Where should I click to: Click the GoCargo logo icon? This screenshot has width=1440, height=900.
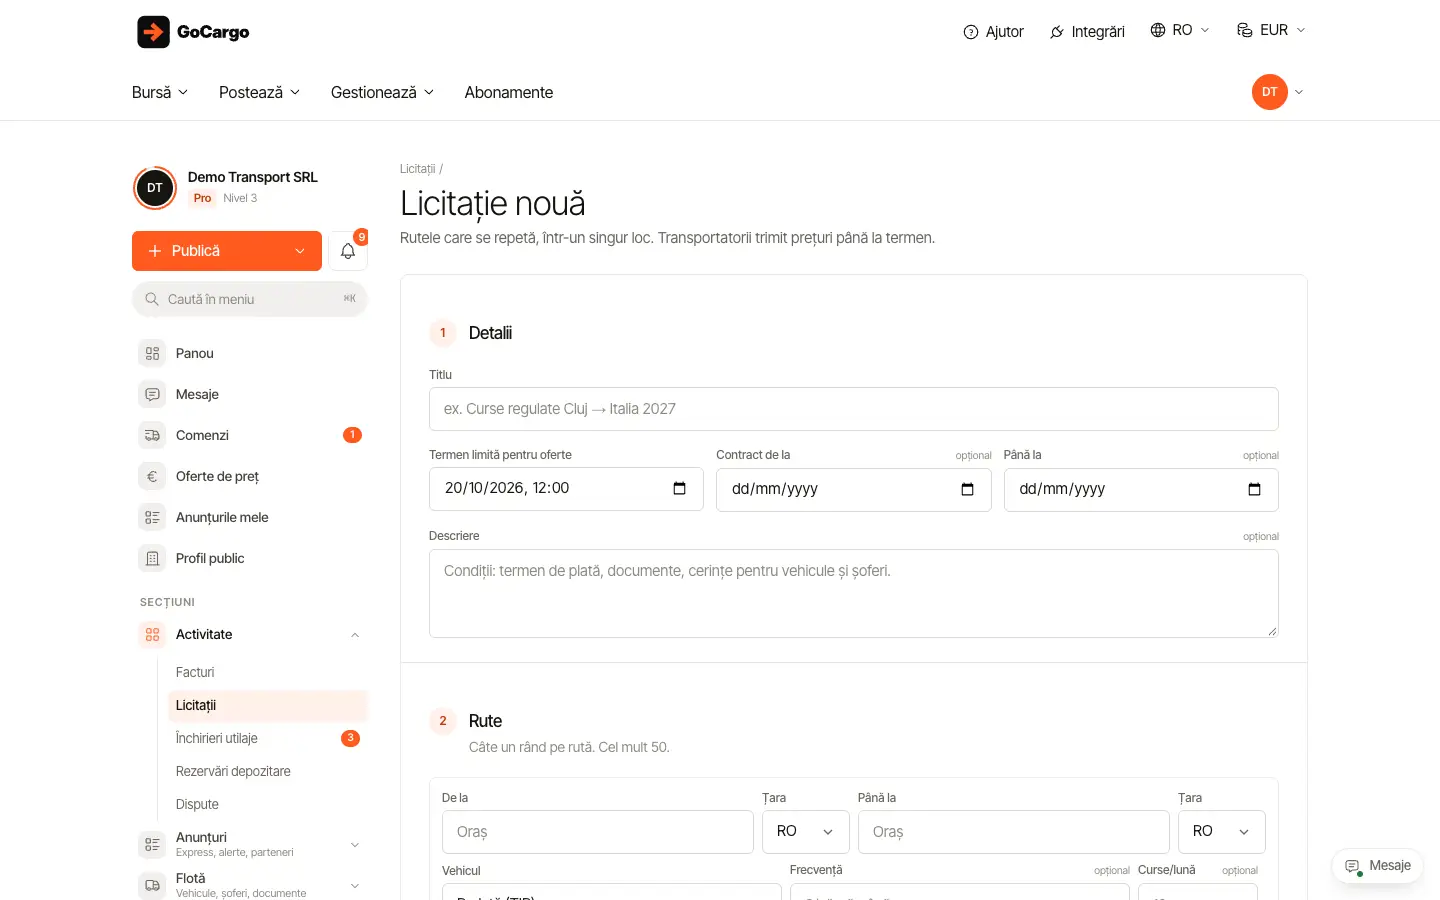(153, 32)
